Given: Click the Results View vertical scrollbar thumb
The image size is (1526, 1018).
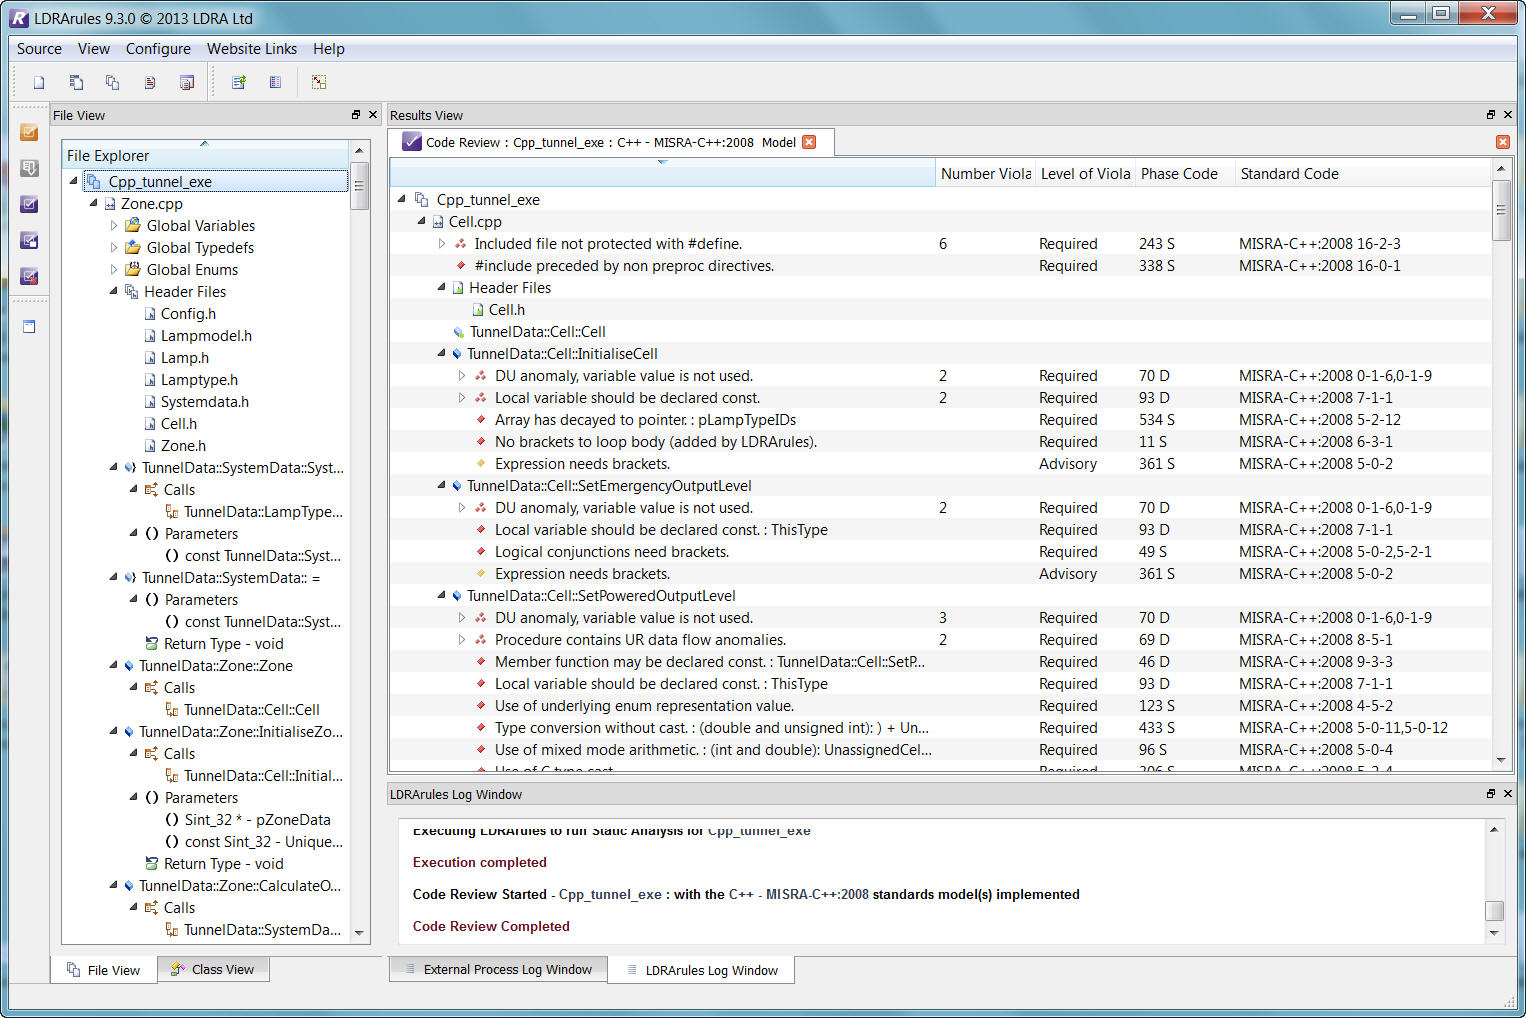Looking at the screenshot, I should pos(1500,211).
